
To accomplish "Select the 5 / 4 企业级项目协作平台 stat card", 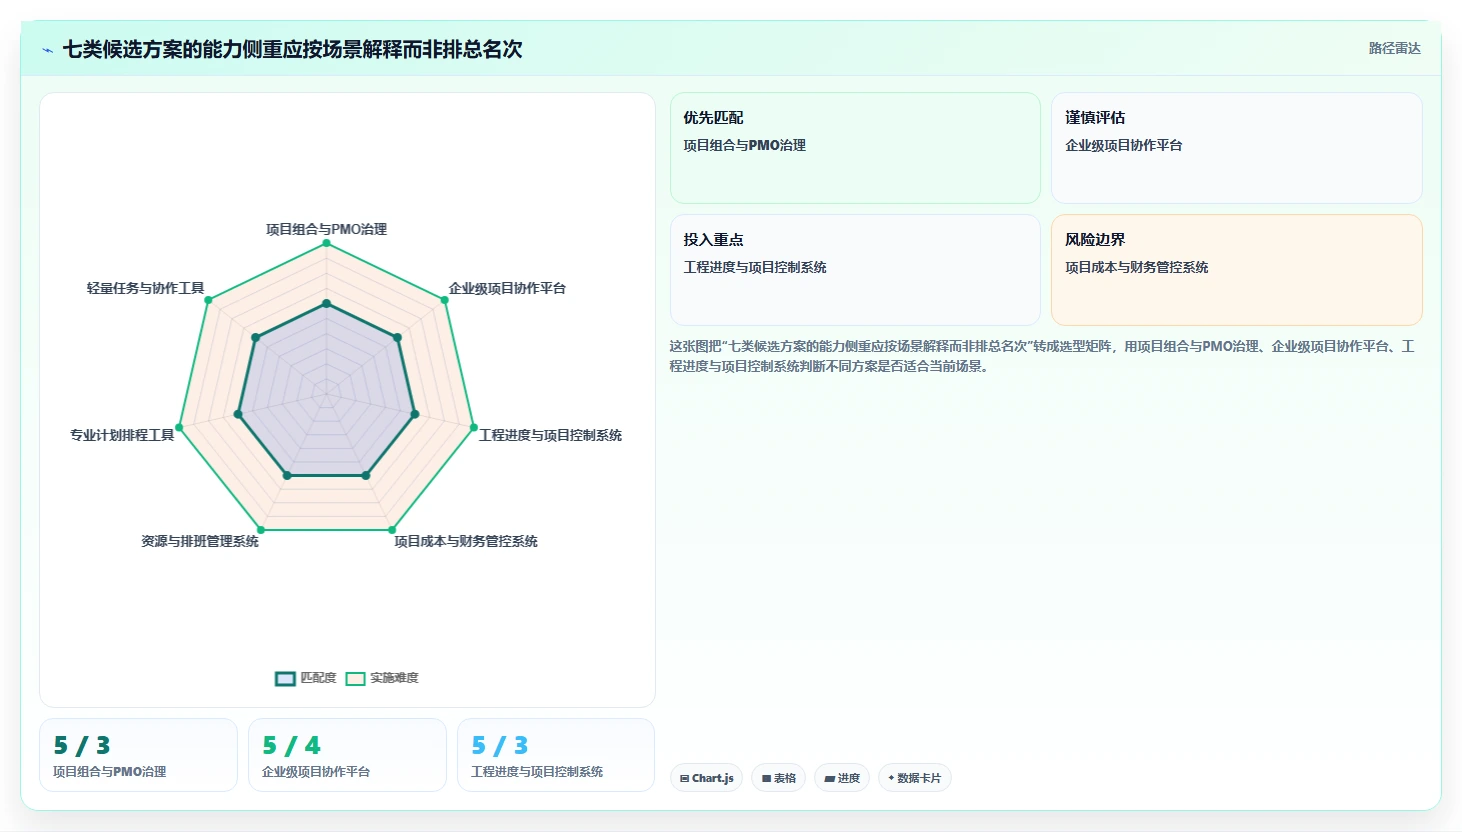I will 347,755.
